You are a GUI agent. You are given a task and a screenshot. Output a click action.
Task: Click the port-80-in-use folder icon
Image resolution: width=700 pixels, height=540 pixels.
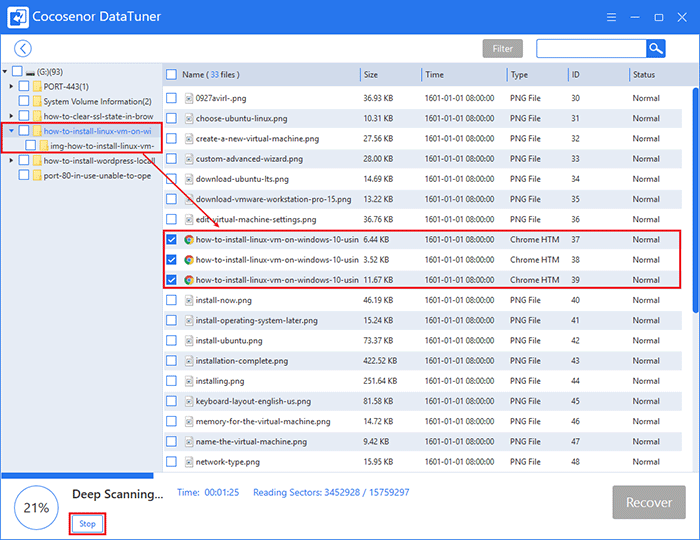point(37,175)
